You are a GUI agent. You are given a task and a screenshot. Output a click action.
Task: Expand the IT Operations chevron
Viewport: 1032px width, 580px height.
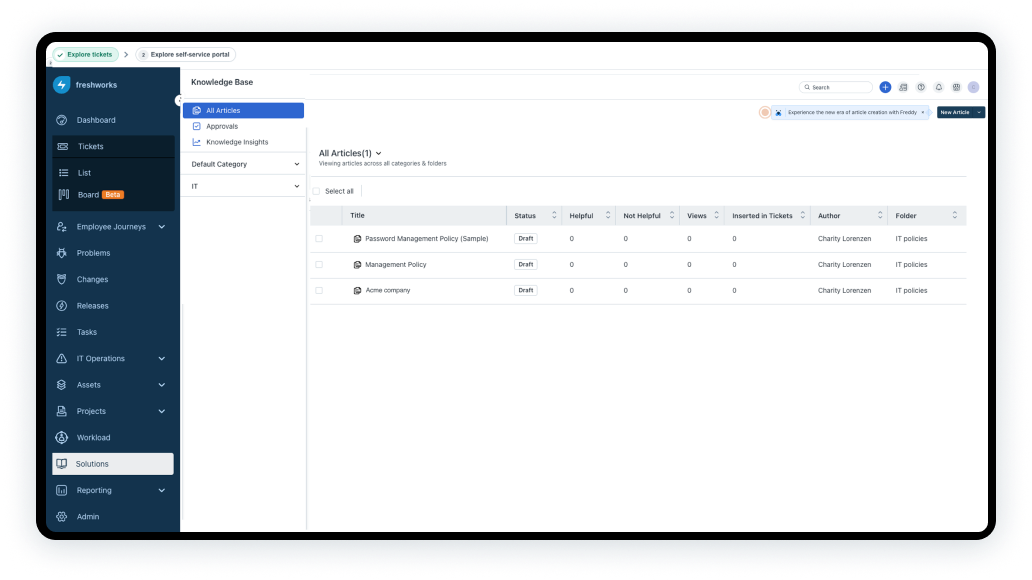point(162,358)
